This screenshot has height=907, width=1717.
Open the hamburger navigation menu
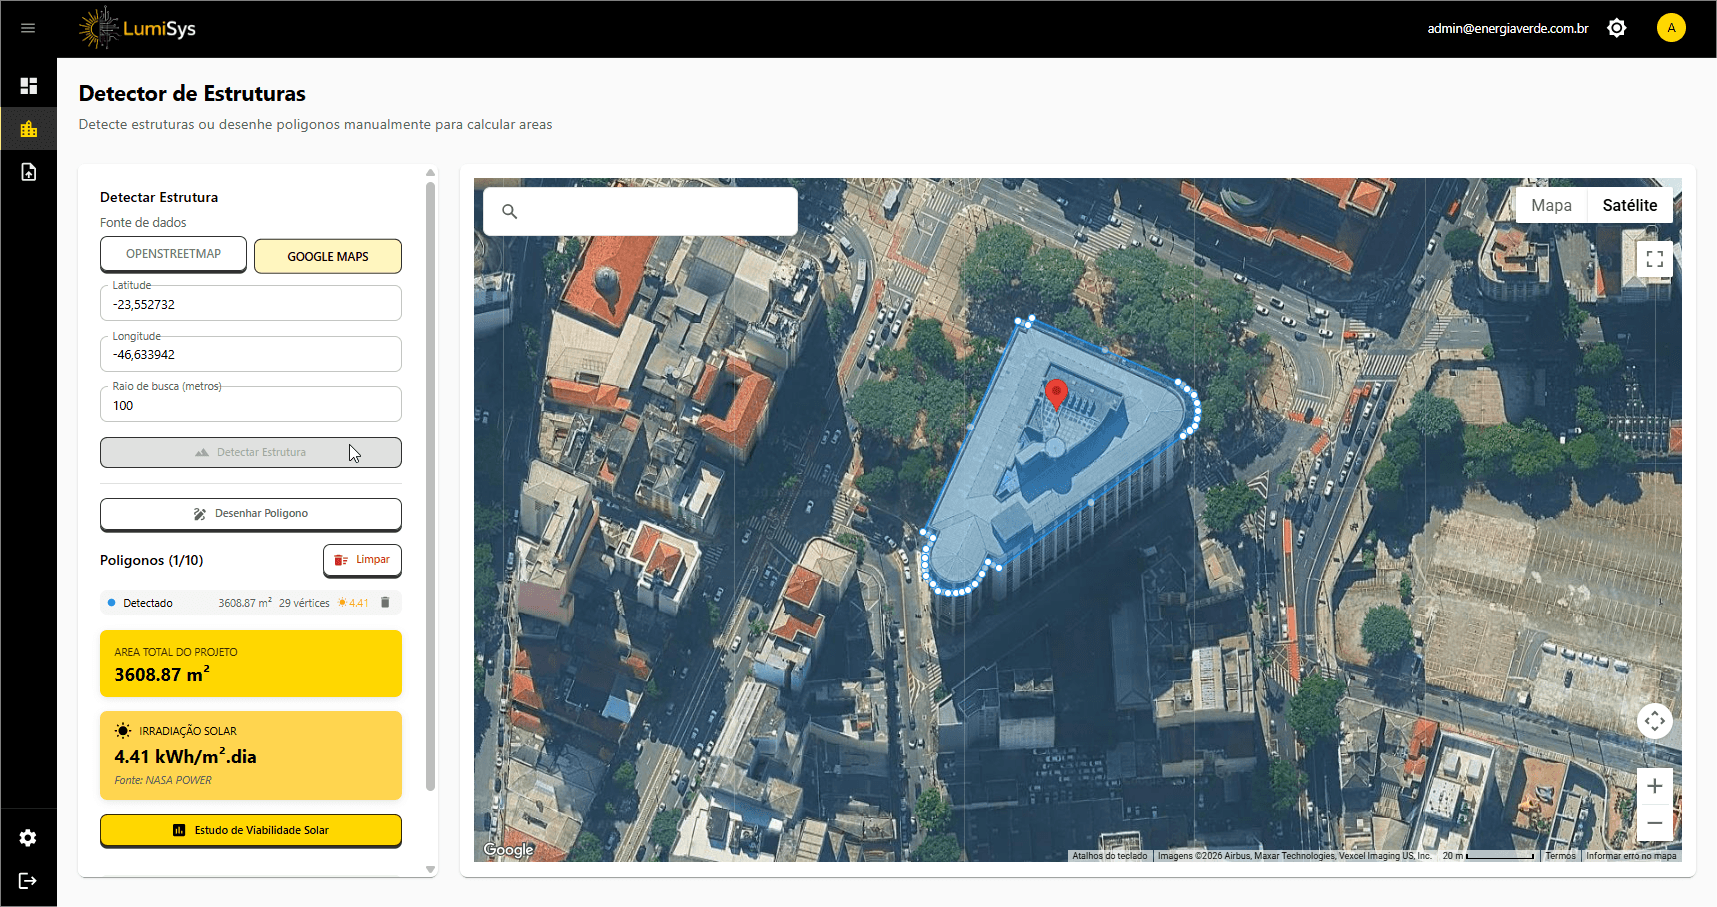[x=28, y=28]
